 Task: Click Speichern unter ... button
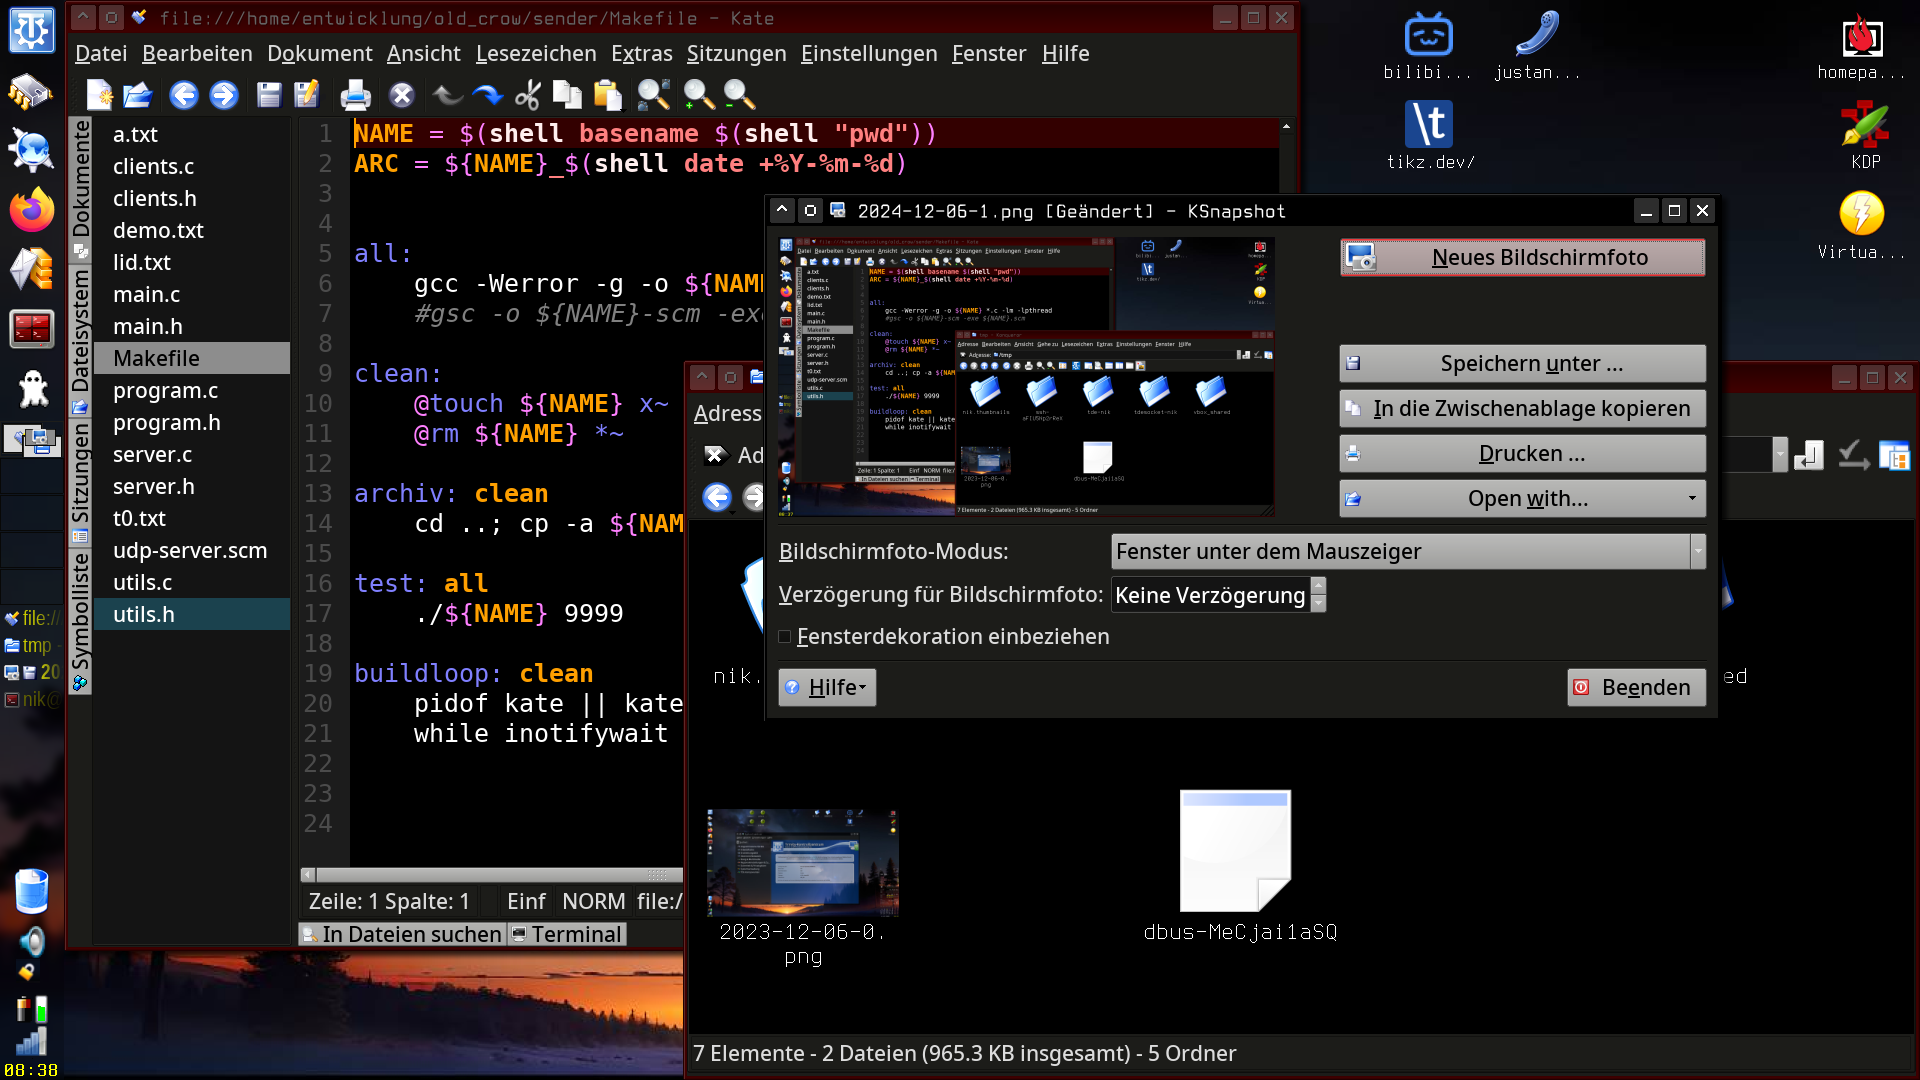tap(1522, 363)
